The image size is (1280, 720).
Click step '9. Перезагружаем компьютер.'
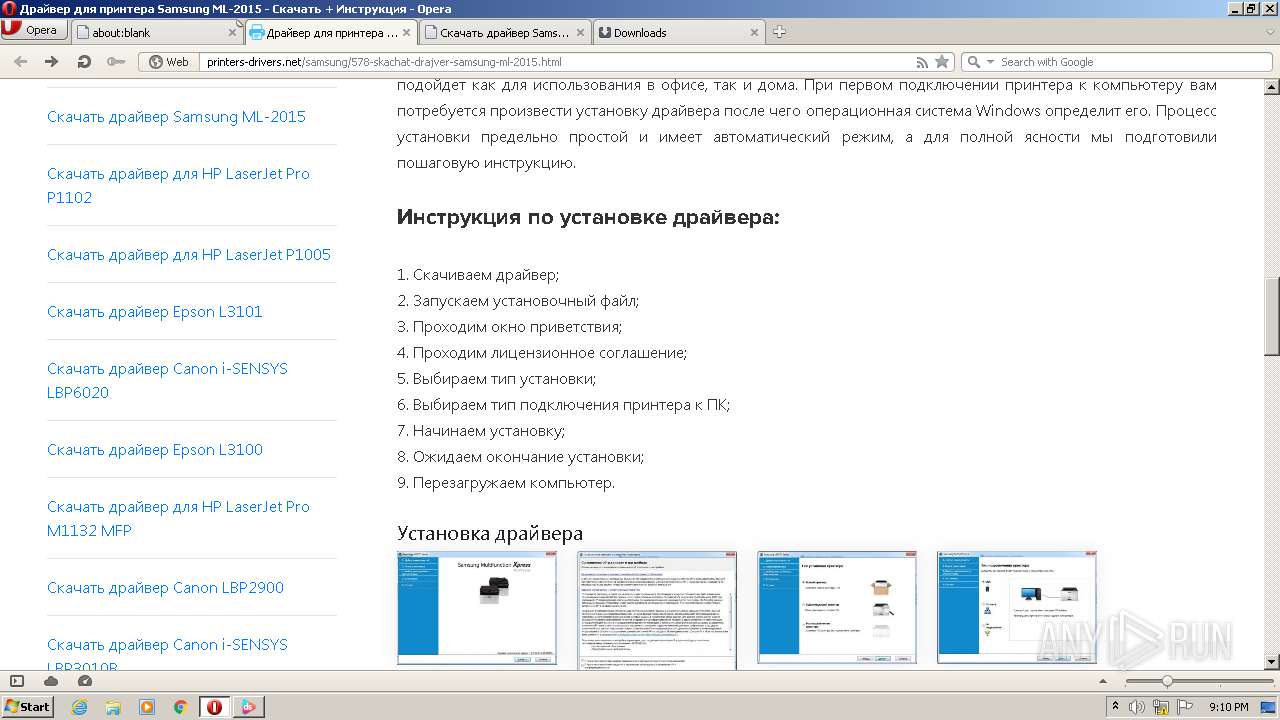(x=506, y=483)
